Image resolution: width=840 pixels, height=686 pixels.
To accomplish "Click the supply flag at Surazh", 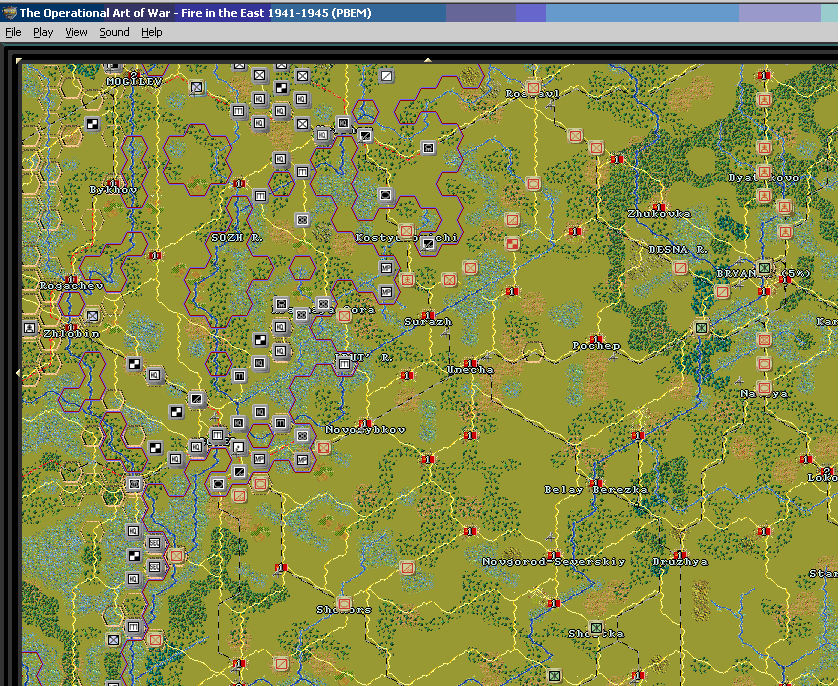I will pos(428,315).
